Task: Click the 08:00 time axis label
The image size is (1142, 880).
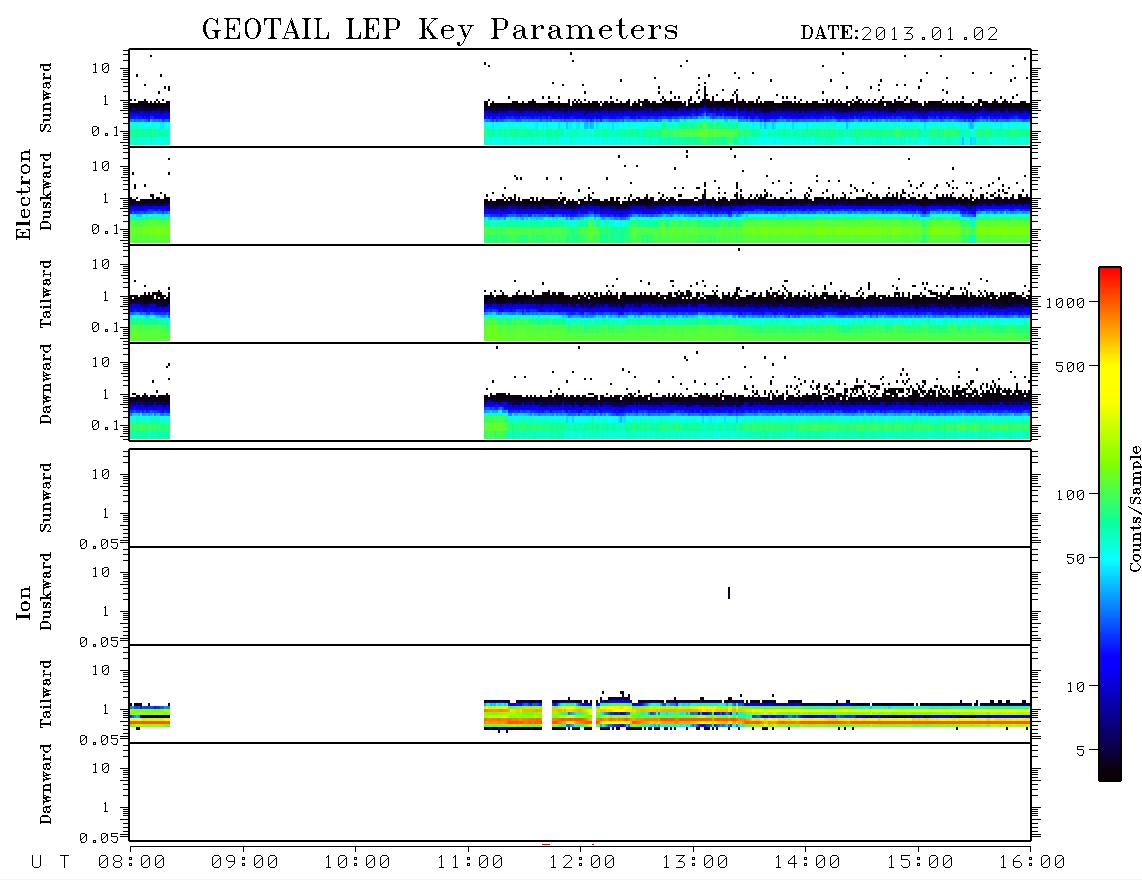Action: (132, 863)
